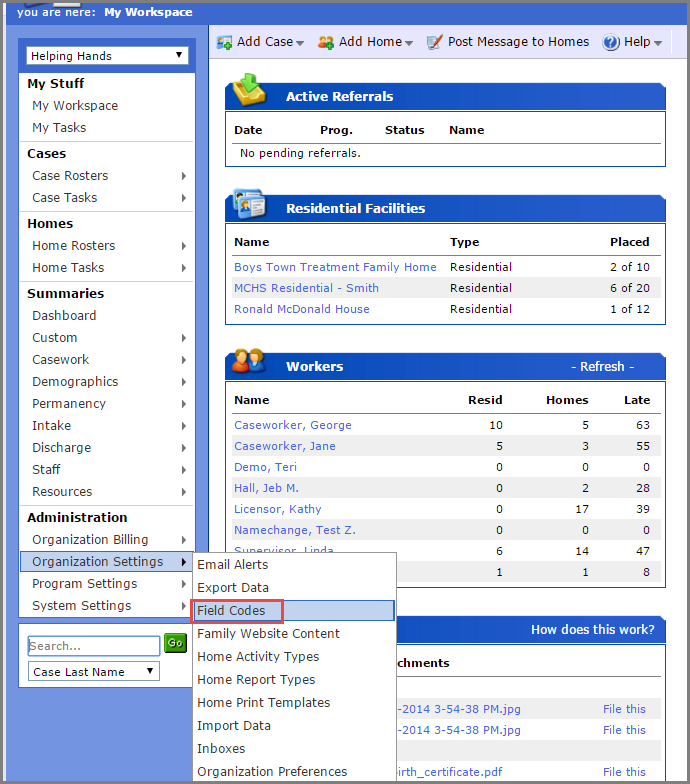Click the My Workspace breadcrumb
The width and height of the screenshot is (690, 784).
(x=148, y=12)
